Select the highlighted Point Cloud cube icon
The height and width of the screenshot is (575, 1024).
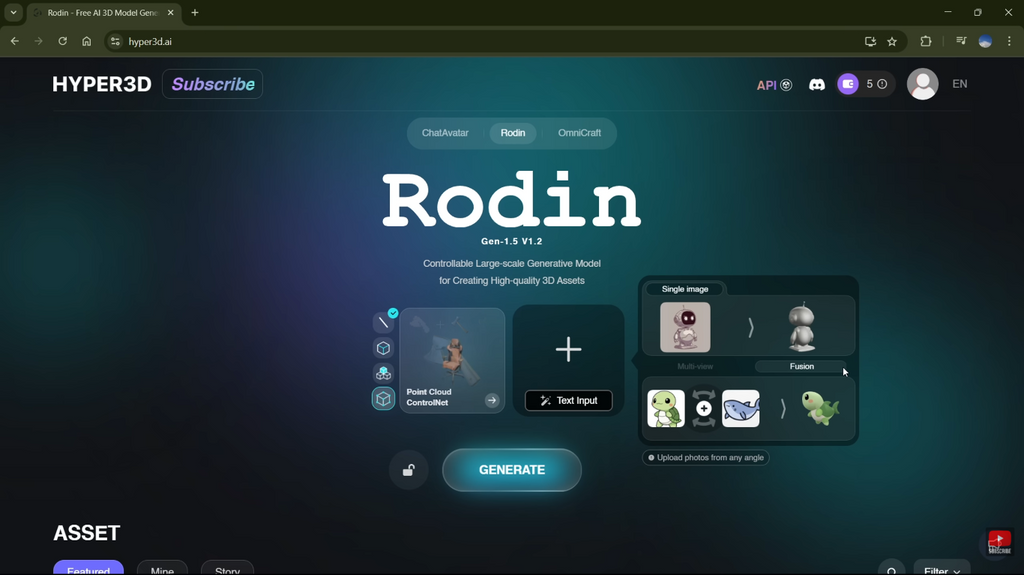pyautogui.click(x=383, y=399)
